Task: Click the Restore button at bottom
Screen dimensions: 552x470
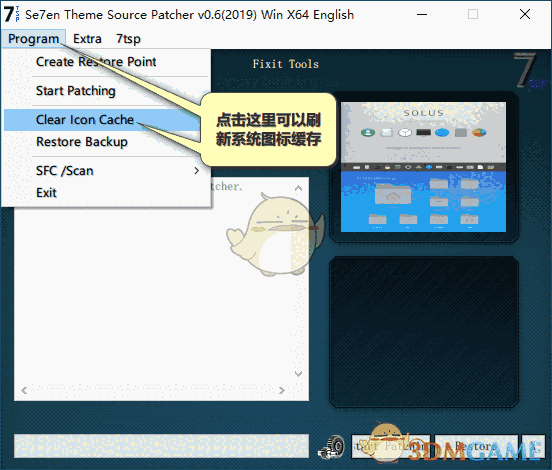Action: [x=476, y=446]
